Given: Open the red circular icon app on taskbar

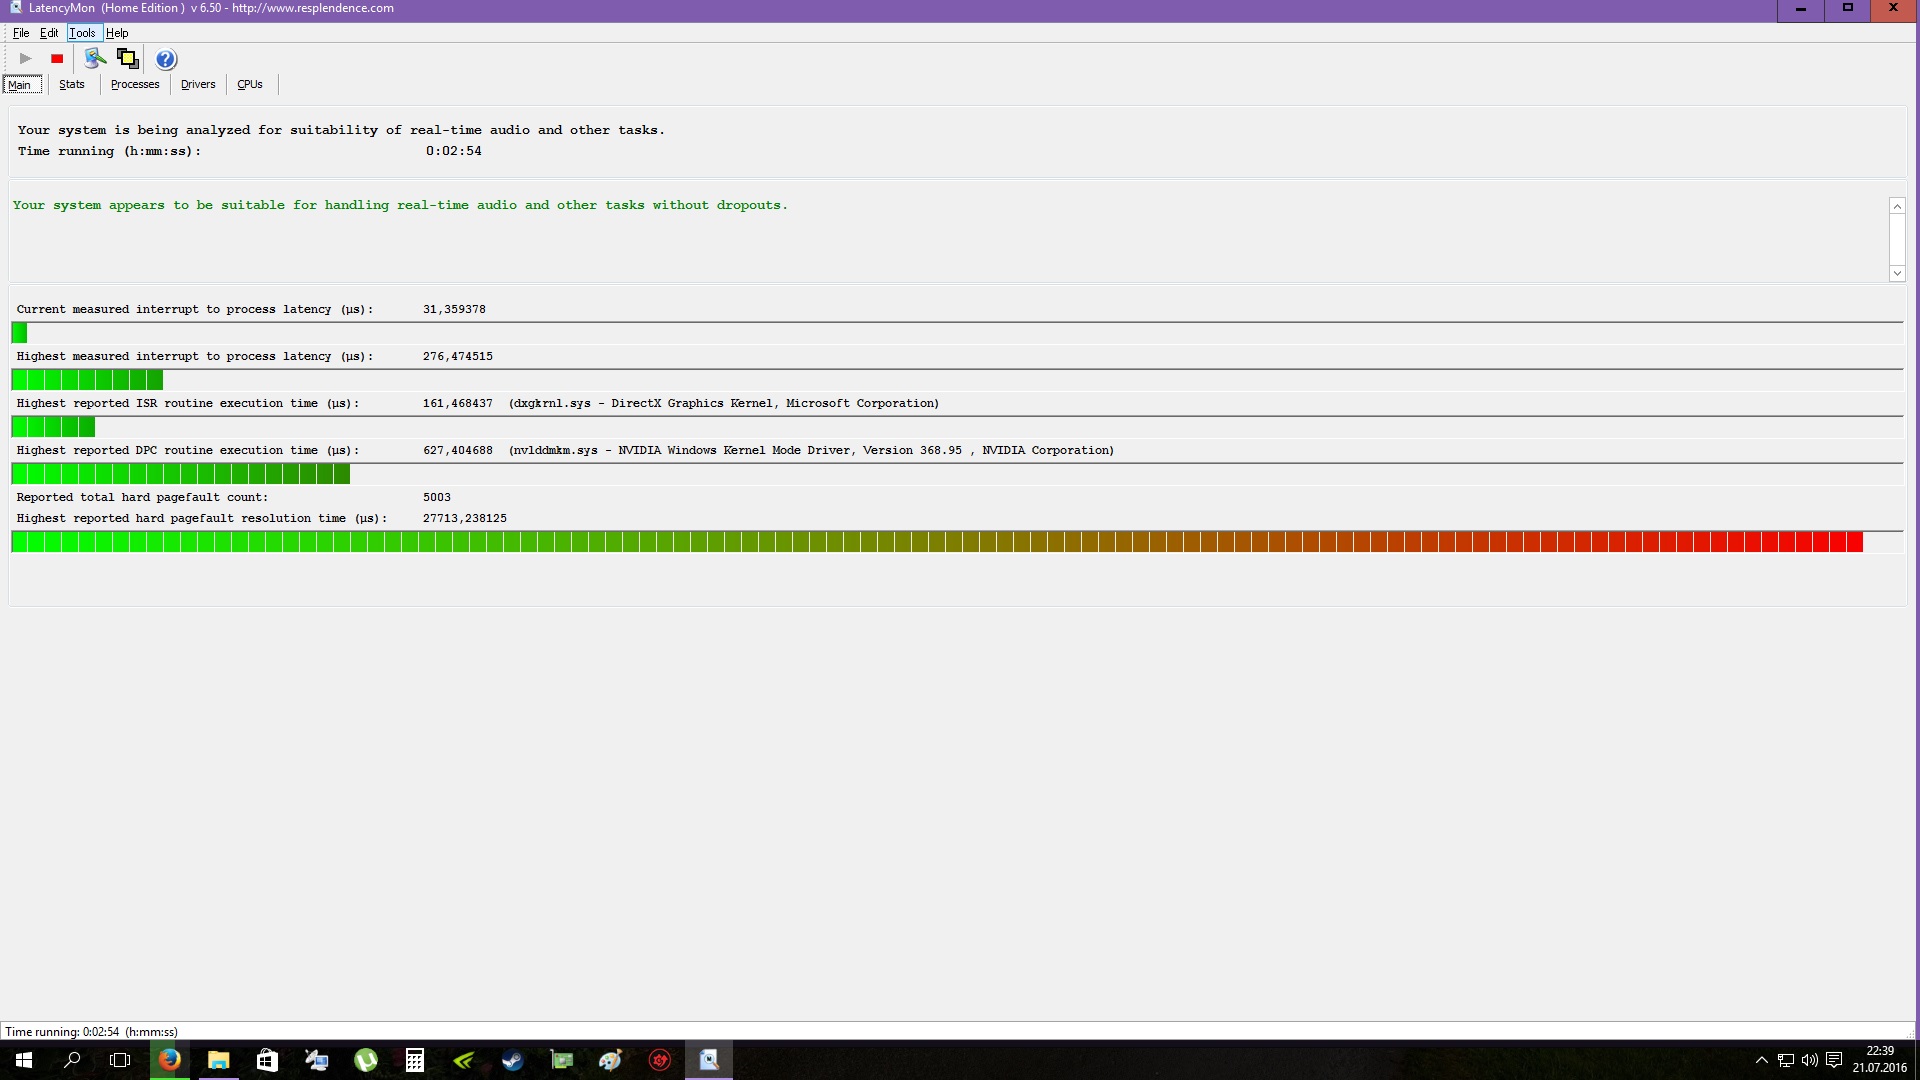Looking at the screenshot, I should pos(659,1060).
